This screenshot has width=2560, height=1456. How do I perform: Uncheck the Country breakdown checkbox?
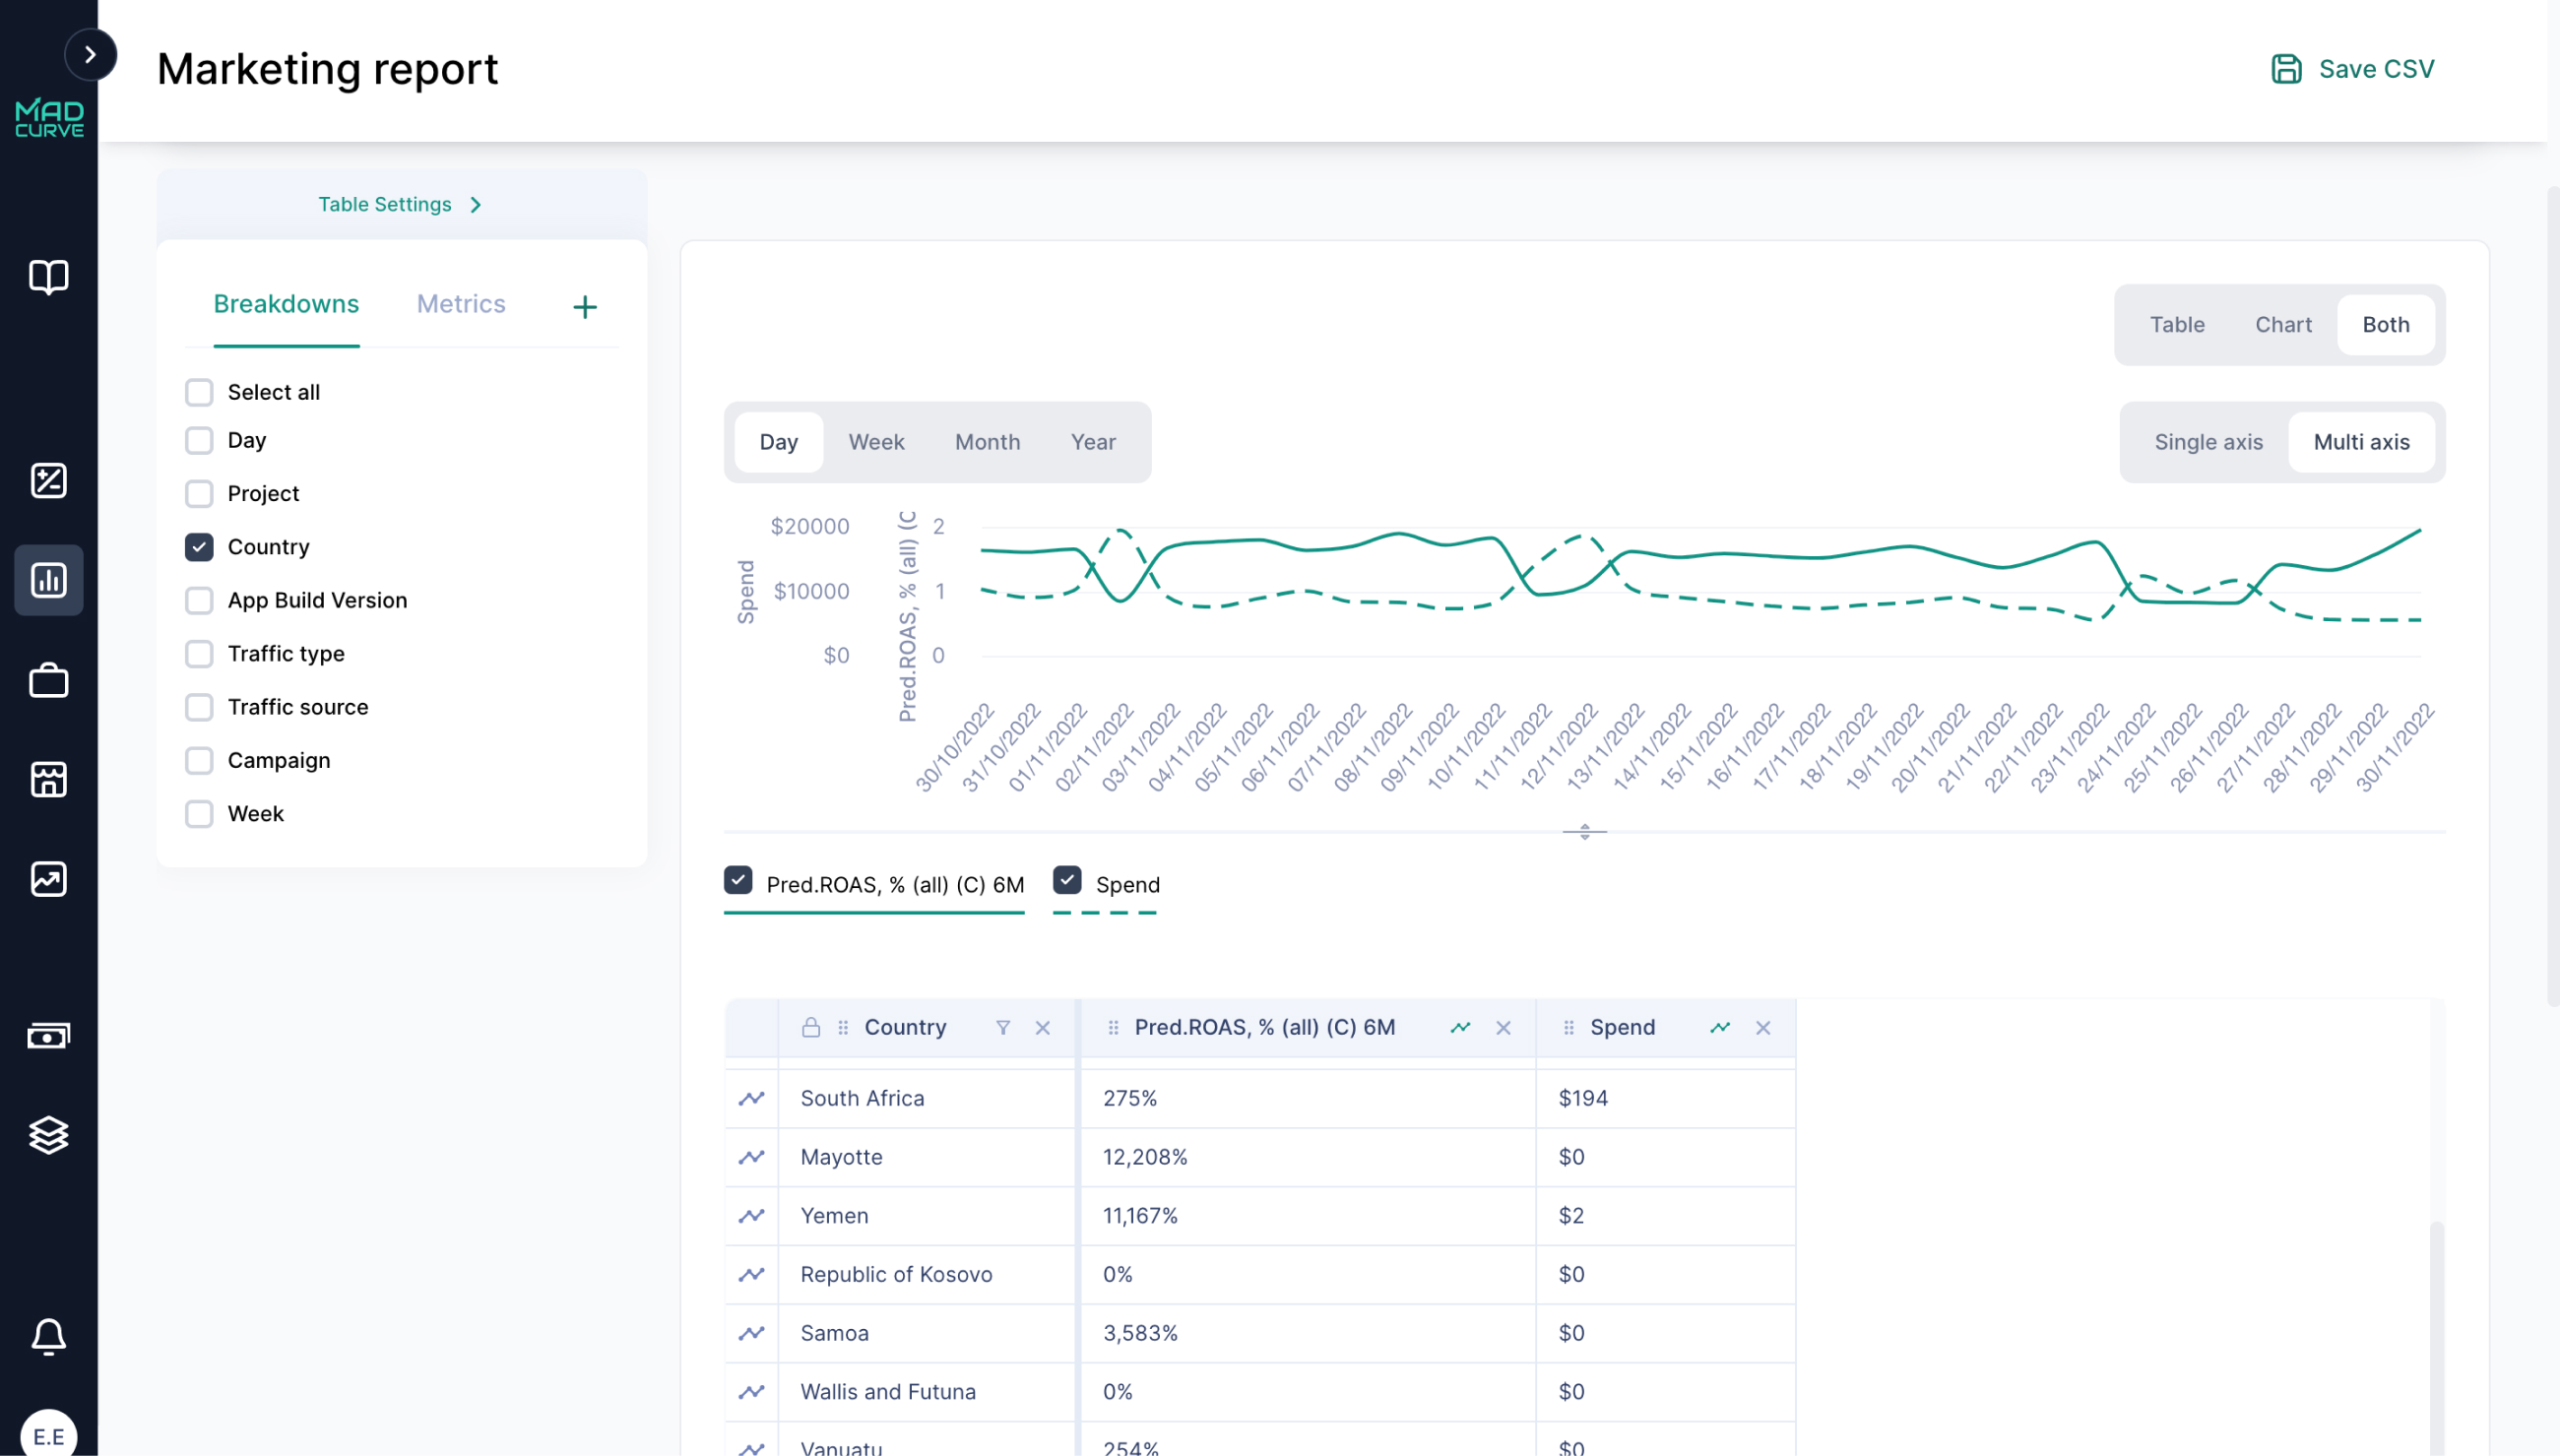click(x=199, y=547)
